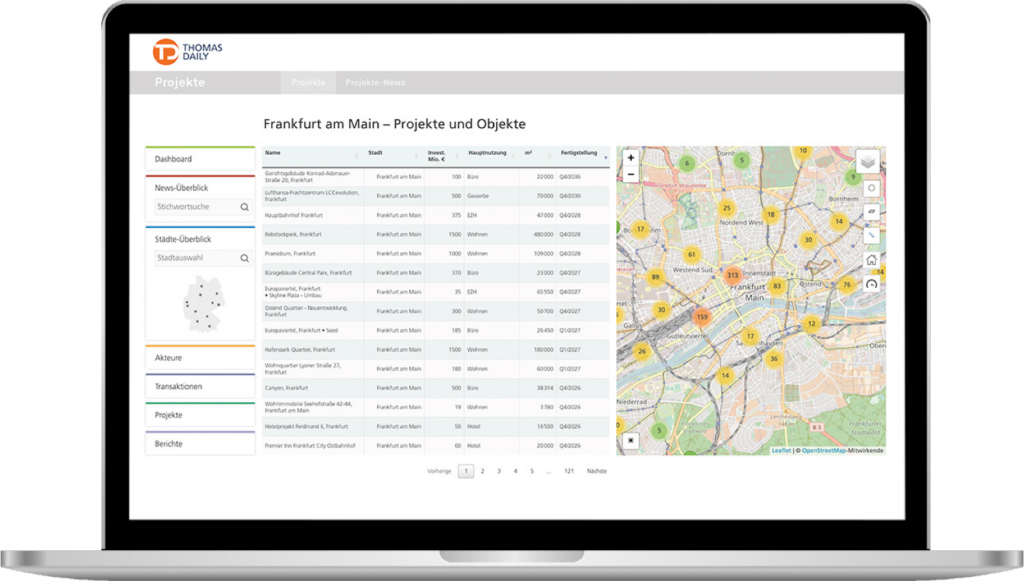Image resolution: width=1024 pixels, height=581 pixels.
Task: Open the map layers control
Action: (867, 161)
